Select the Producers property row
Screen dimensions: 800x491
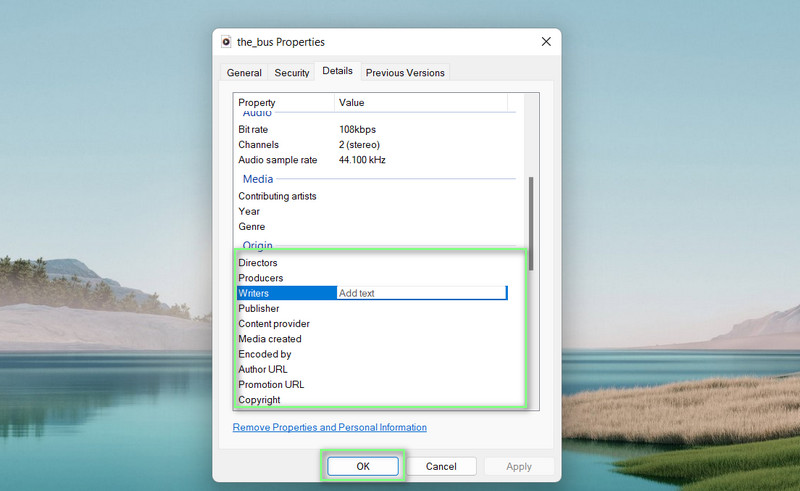[261, 278]
